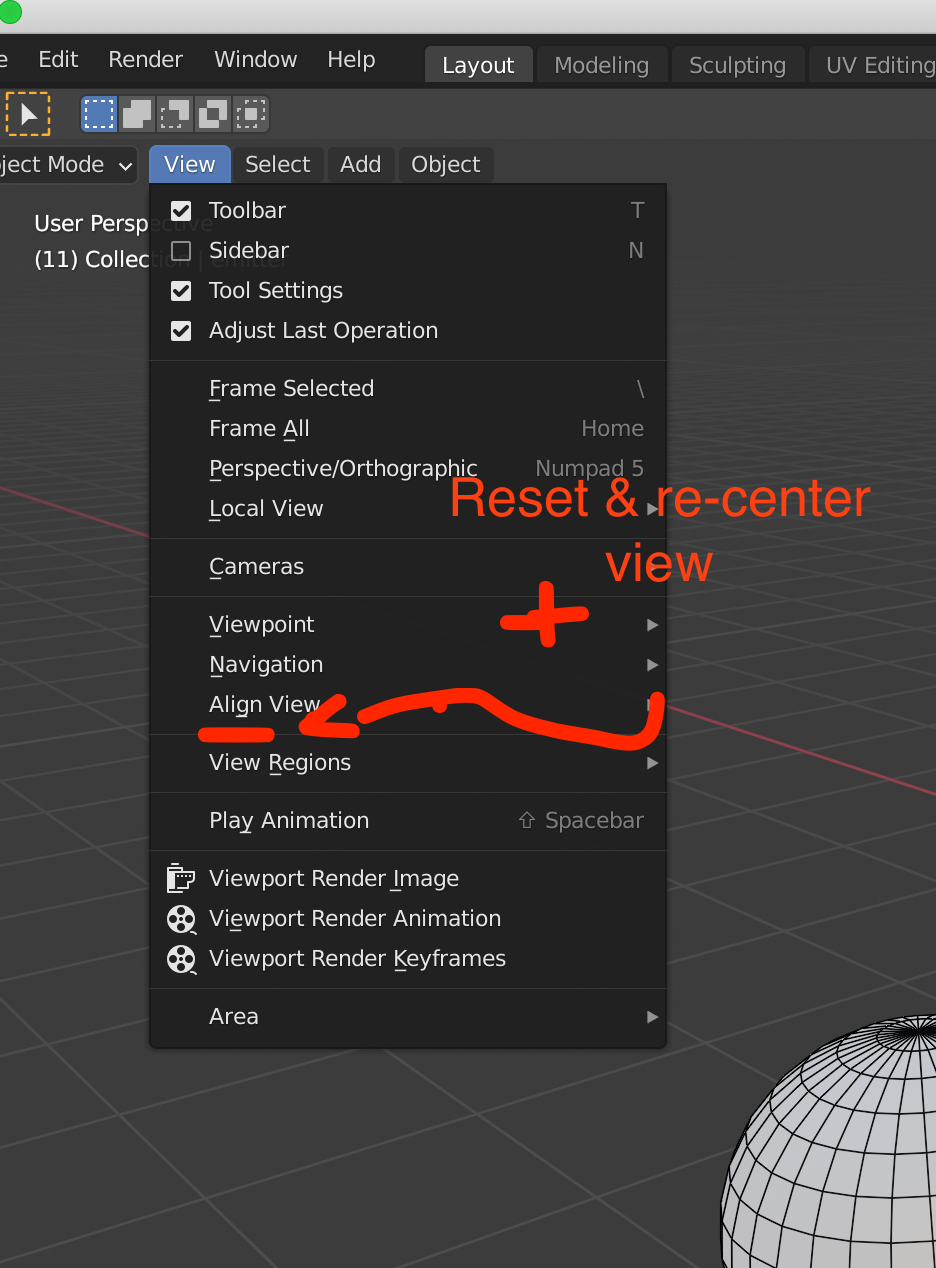Screen dimensions: 936x1268
Task: Choose the extend selection mode icon
Action: coord(136,114)
